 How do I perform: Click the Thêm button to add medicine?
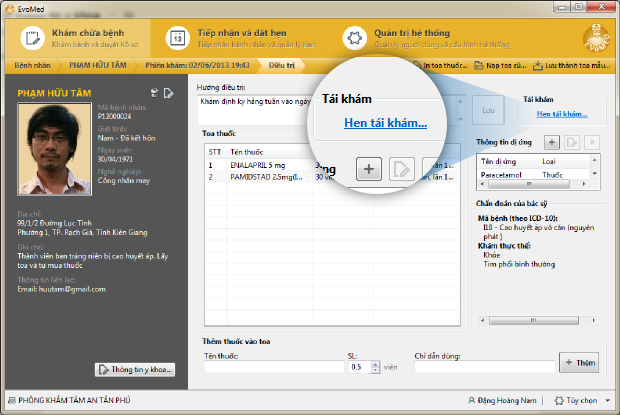(x=579, y=362)
